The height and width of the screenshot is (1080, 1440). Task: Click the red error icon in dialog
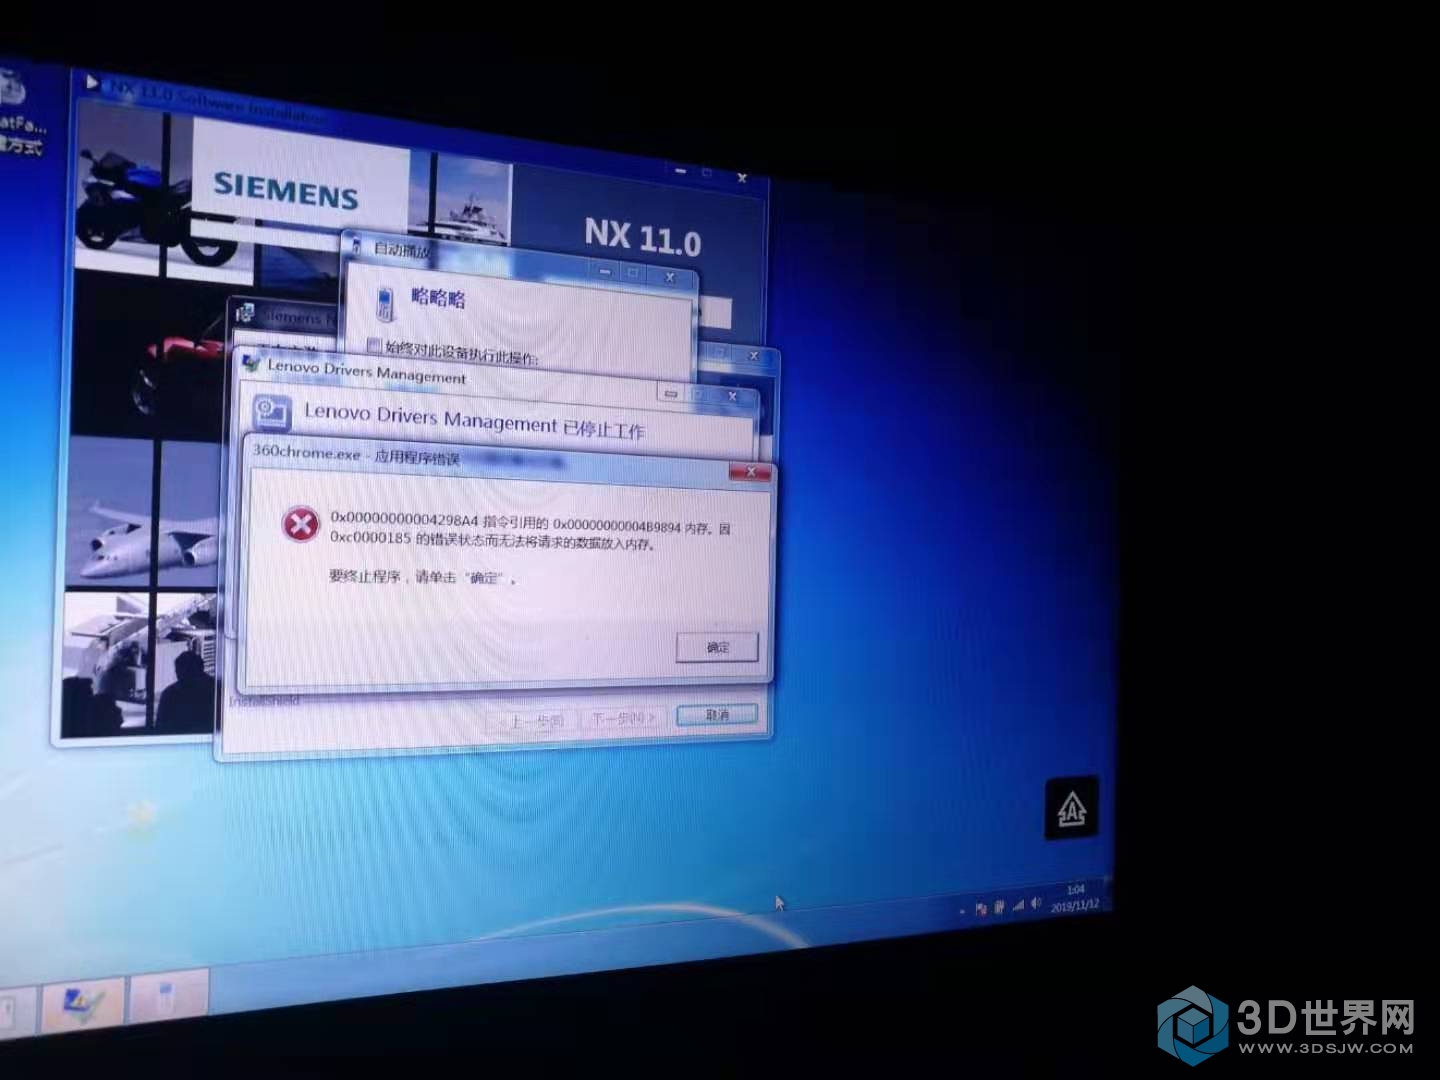(299, 524)
